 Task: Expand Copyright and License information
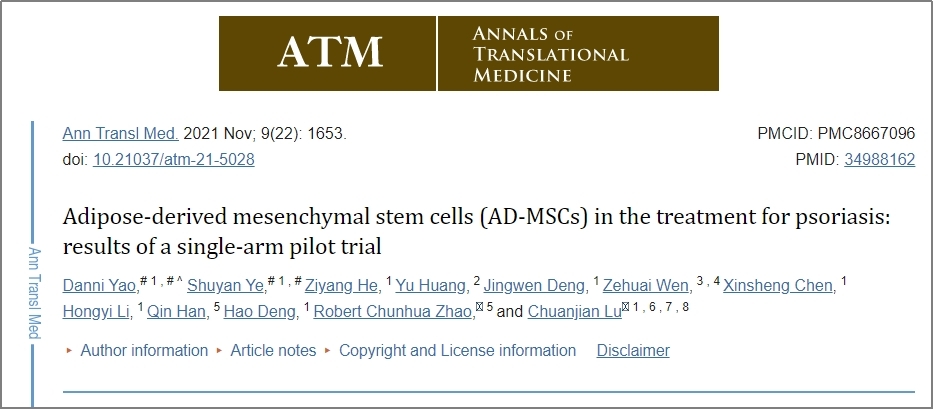(x=457, y=351)
